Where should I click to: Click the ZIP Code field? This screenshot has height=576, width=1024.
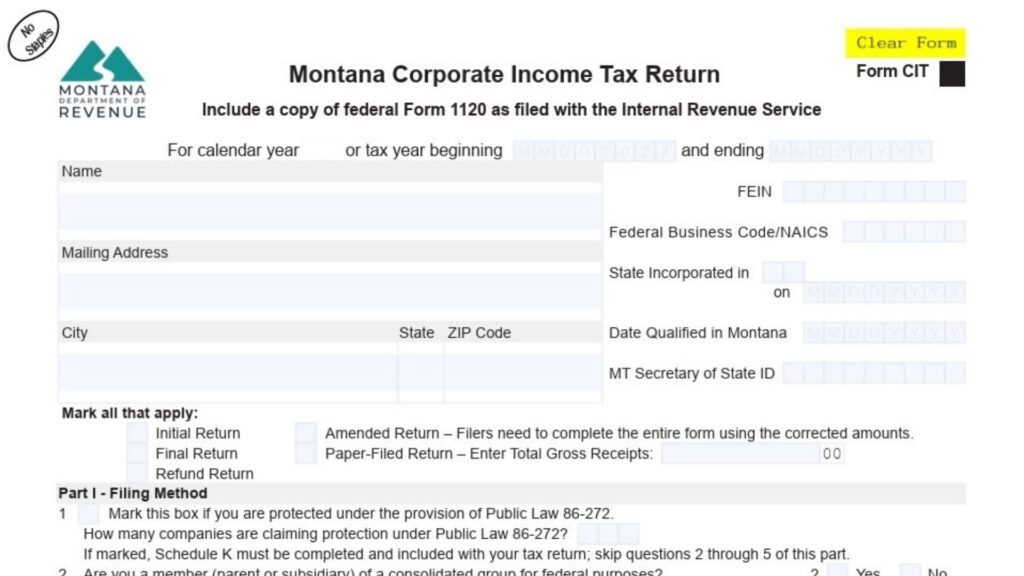pos(520,368)
